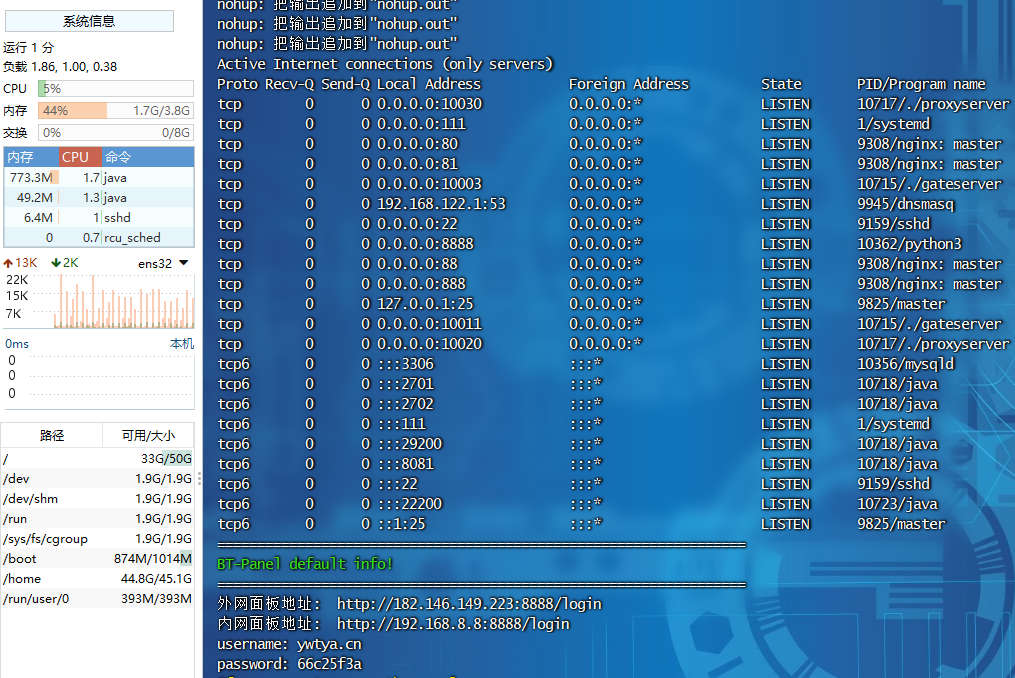The height and width of the screenshot is (678, 1015).
Task: Select the /boot disk row
Action: pyautogui.click(x=98, y=559)
